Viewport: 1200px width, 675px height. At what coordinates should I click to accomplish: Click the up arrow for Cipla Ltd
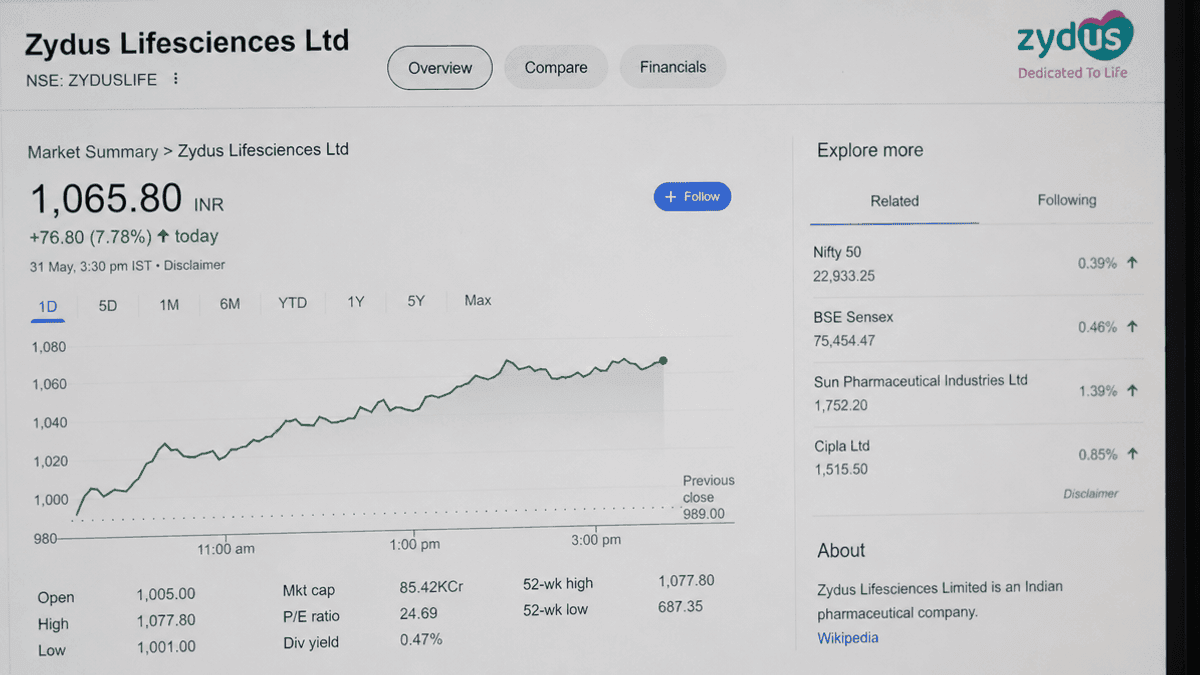tap(1132, 454)
